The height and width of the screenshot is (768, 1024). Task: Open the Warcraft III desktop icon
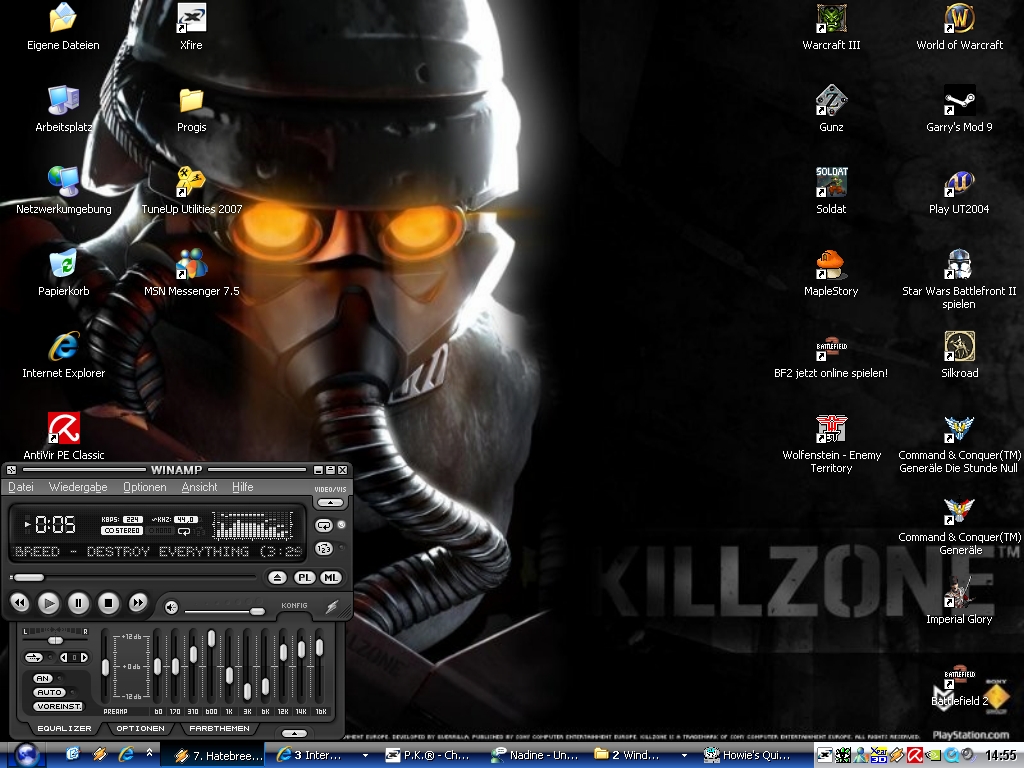tap(831, 27)
